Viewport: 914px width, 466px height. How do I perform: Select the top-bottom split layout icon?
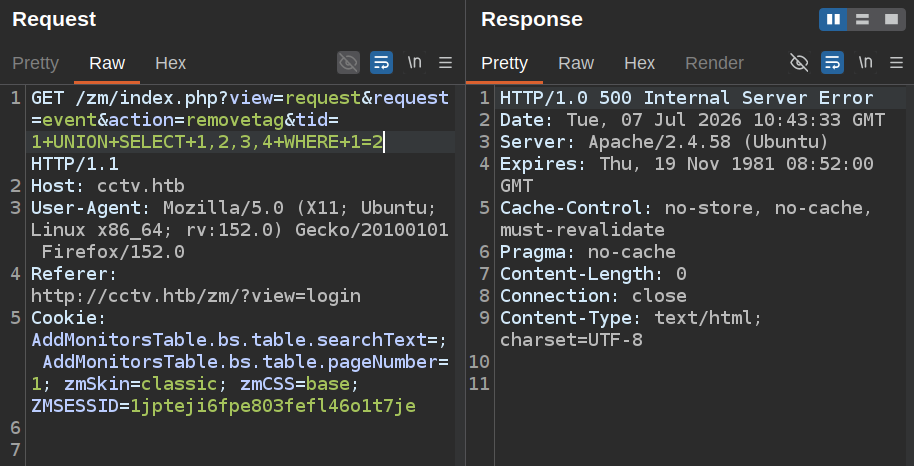tap(862, 19)
